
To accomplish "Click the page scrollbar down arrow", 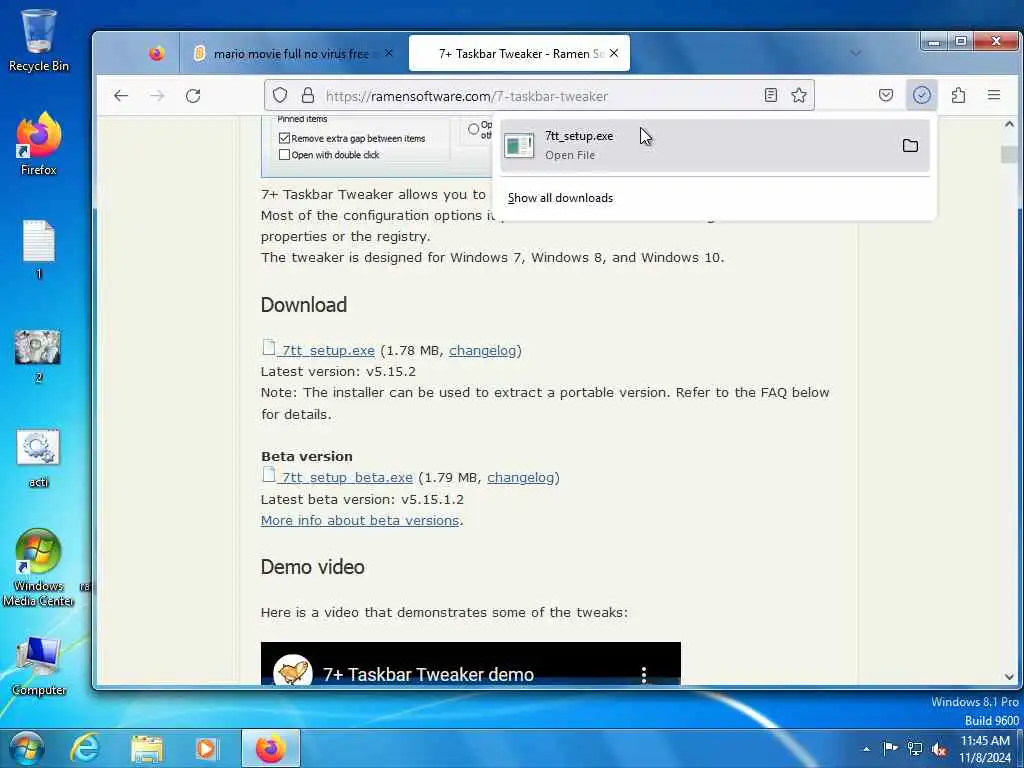I will coord(1009,677).
